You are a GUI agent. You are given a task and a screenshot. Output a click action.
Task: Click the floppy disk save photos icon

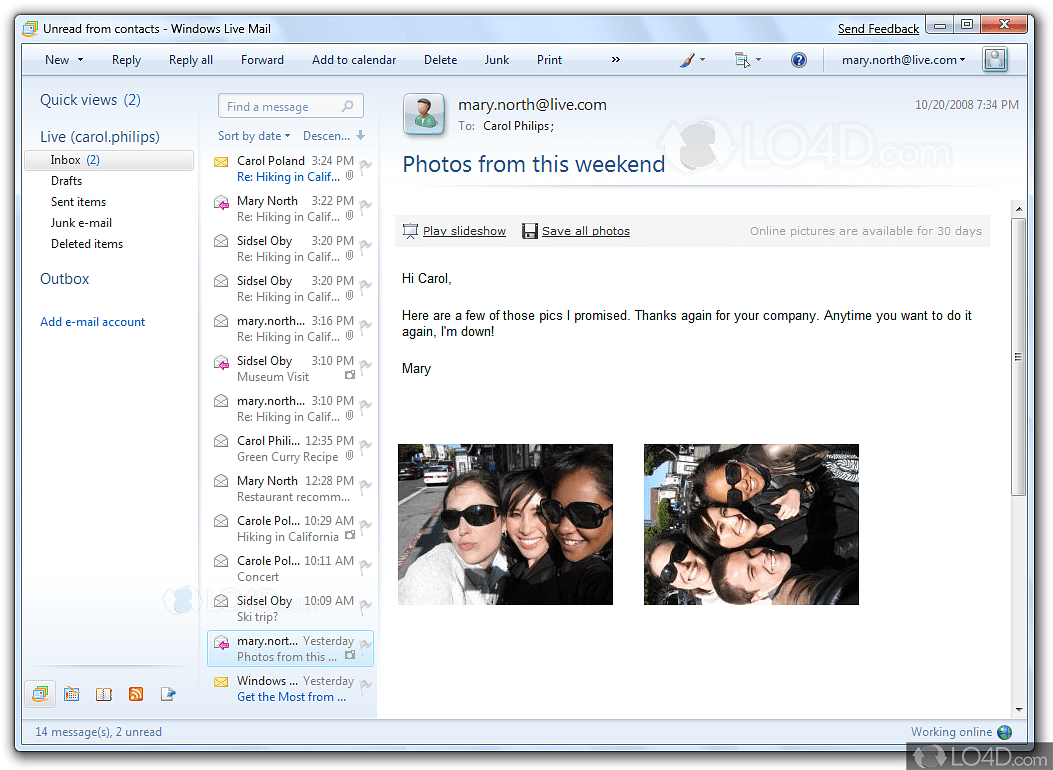[530, 231]
